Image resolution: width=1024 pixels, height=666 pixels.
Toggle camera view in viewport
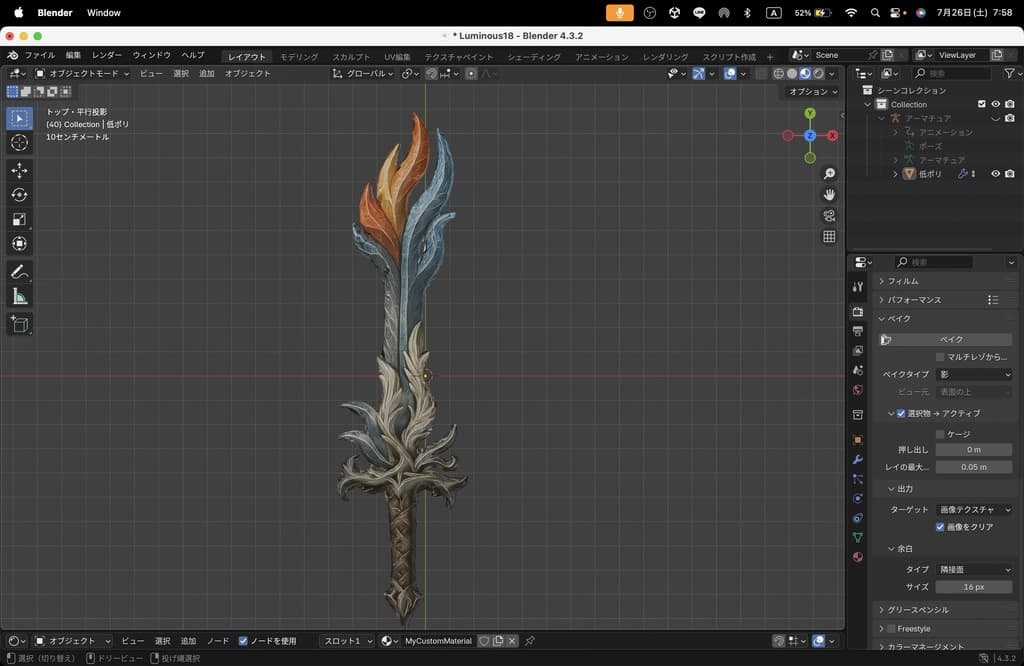[x=829, y=216]
